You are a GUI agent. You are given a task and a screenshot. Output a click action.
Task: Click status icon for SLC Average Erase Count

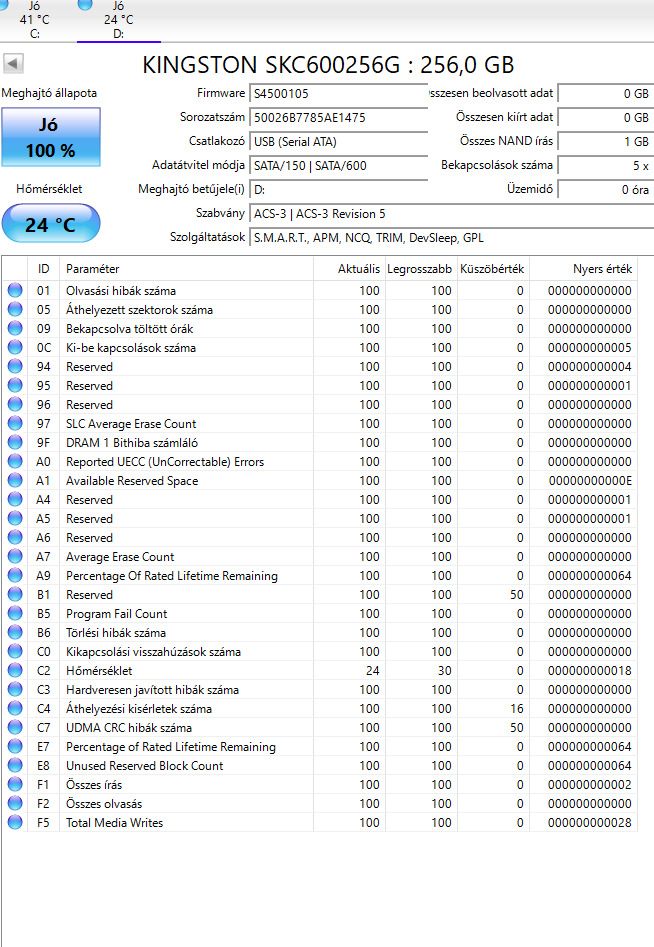[15, 423]
